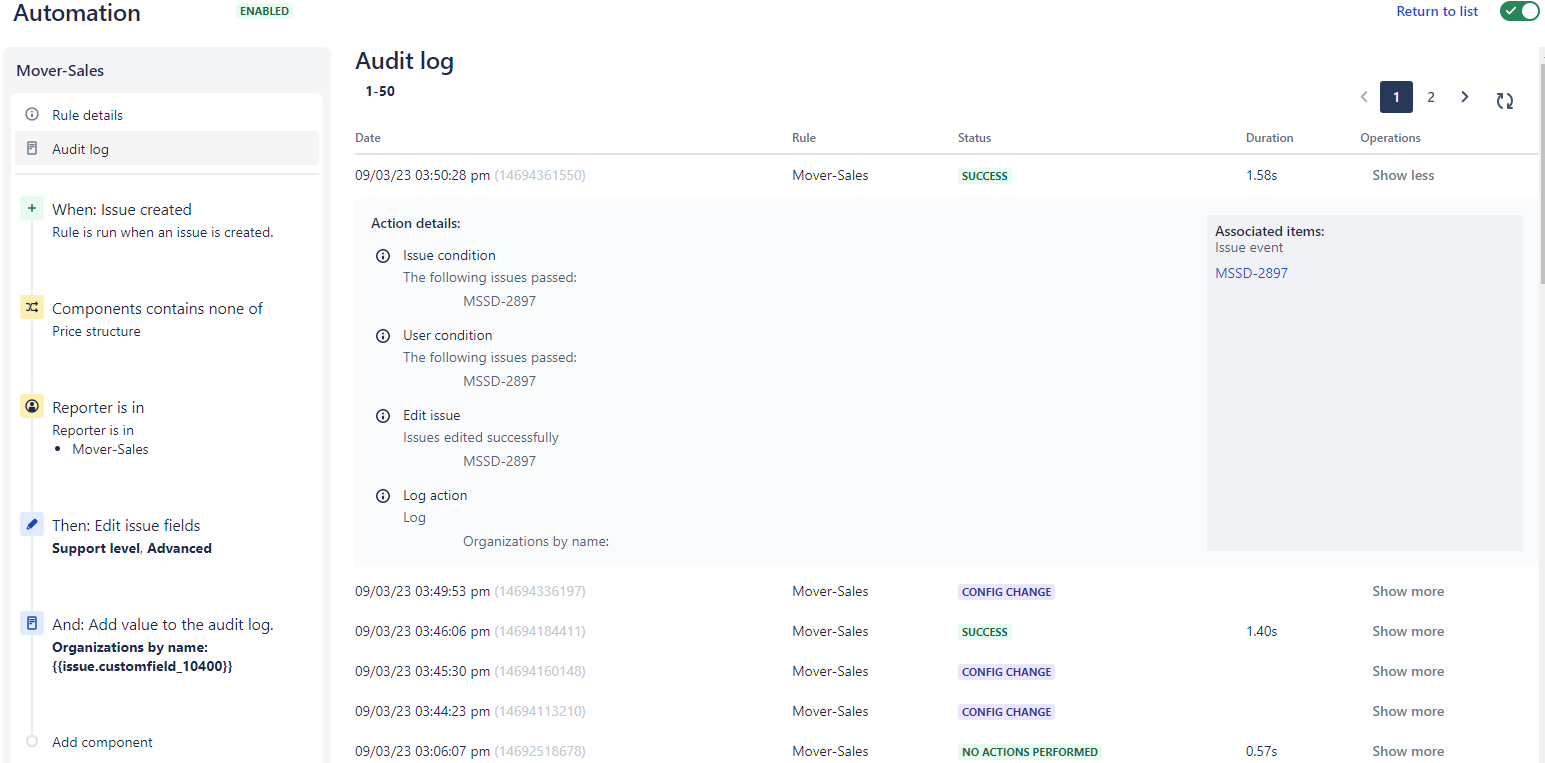Screen dimensions: 1545x763
Task: Click the NO ACTIONS PERFORMED status badge
Action: coord(1030,752)
